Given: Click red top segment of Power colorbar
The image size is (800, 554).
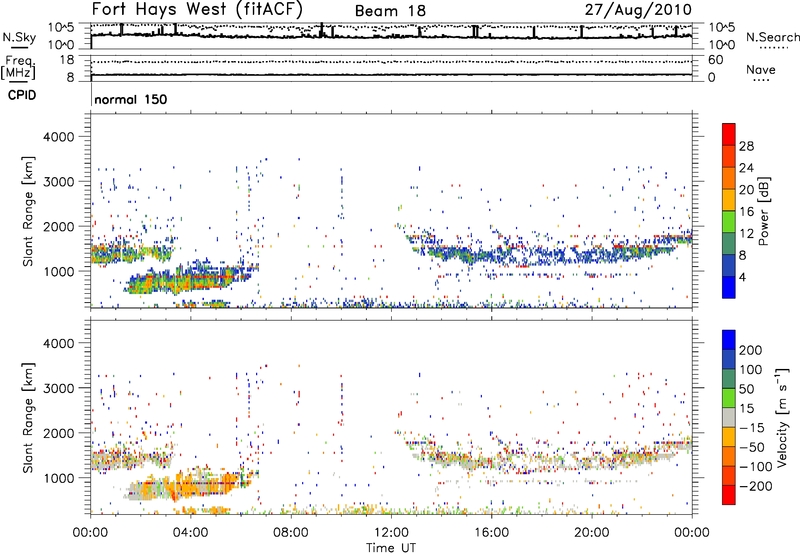Looking at the screenshot, I should (729, 135).
